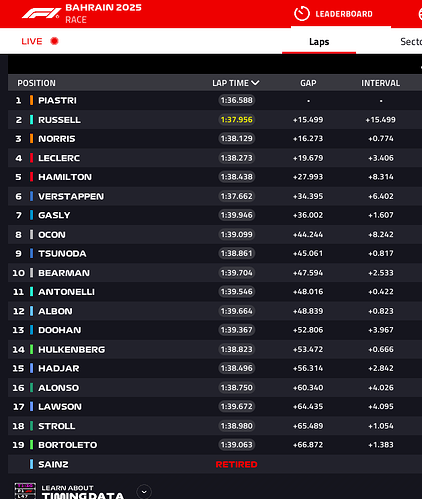Click the Interval column header
This screenshot has height=499, width=422.
[381, 83]
